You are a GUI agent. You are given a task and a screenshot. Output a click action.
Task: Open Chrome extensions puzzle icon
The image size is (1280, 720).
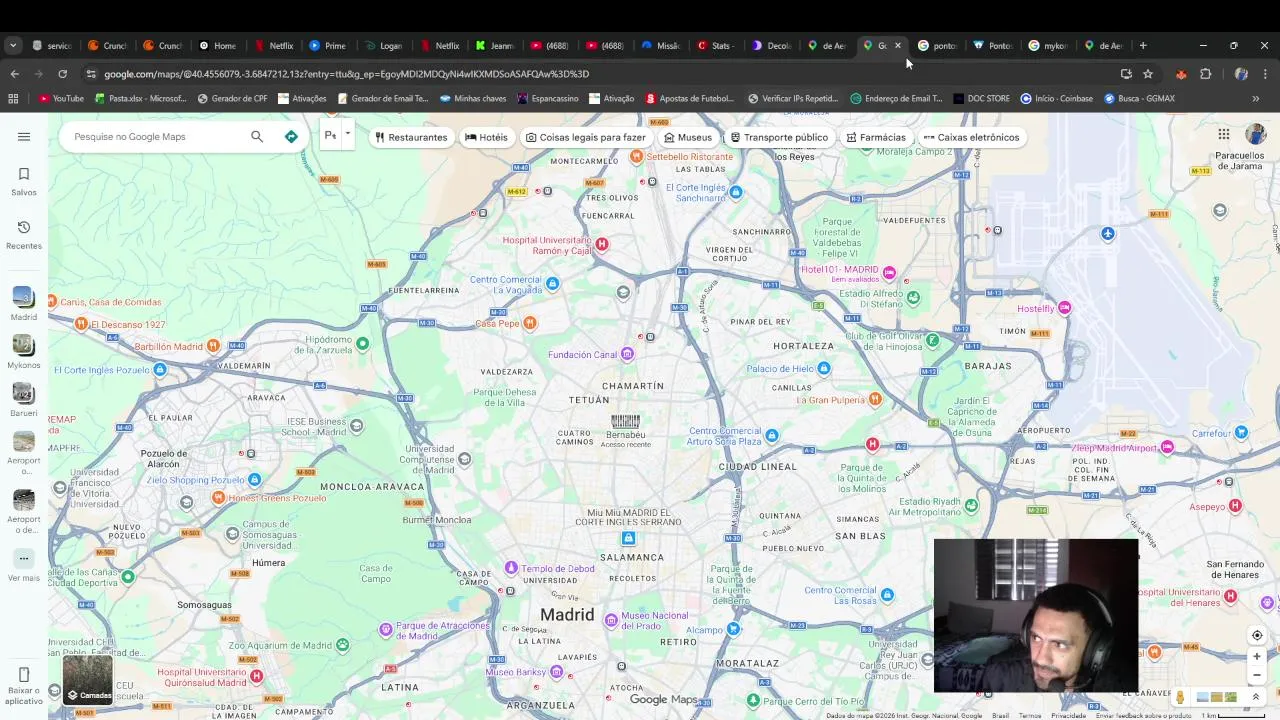pos(1206,74)
